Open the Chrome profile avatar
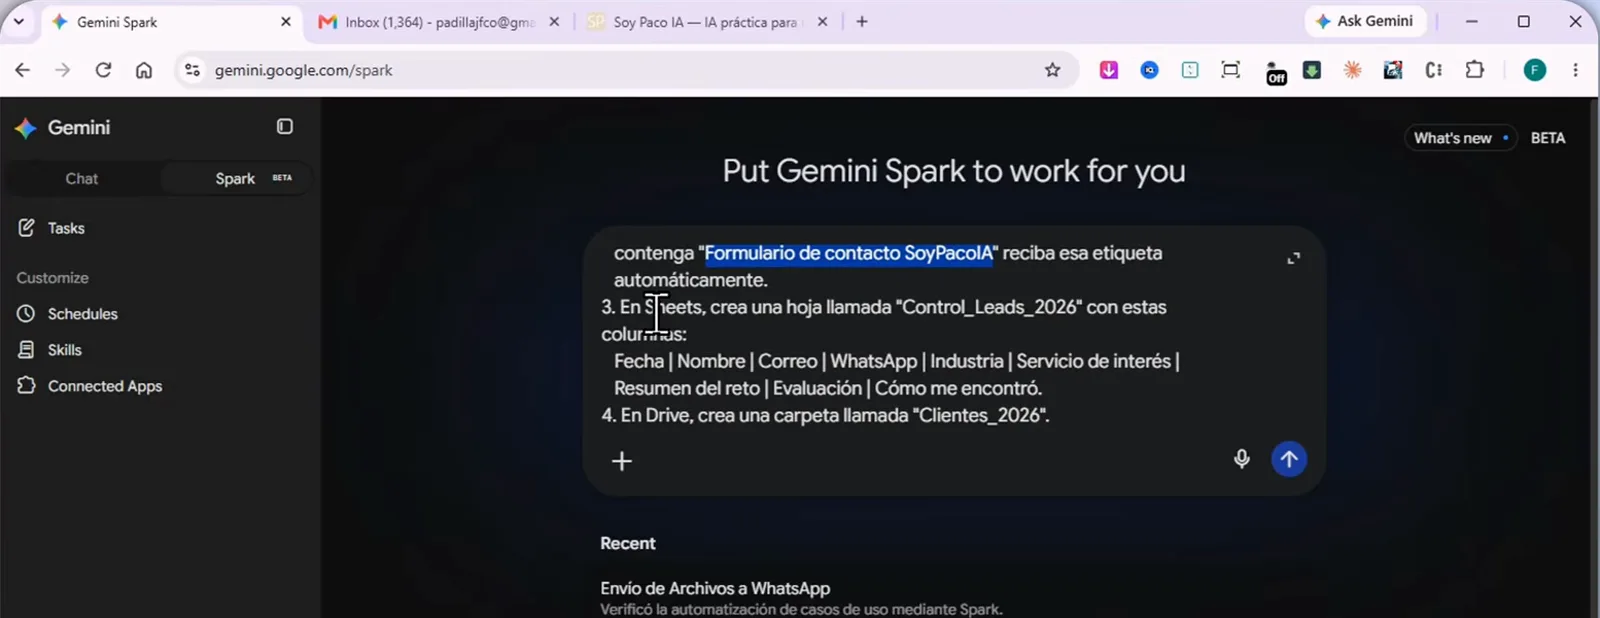Screen dimensions: 1600x618 tap(1535, 70)
